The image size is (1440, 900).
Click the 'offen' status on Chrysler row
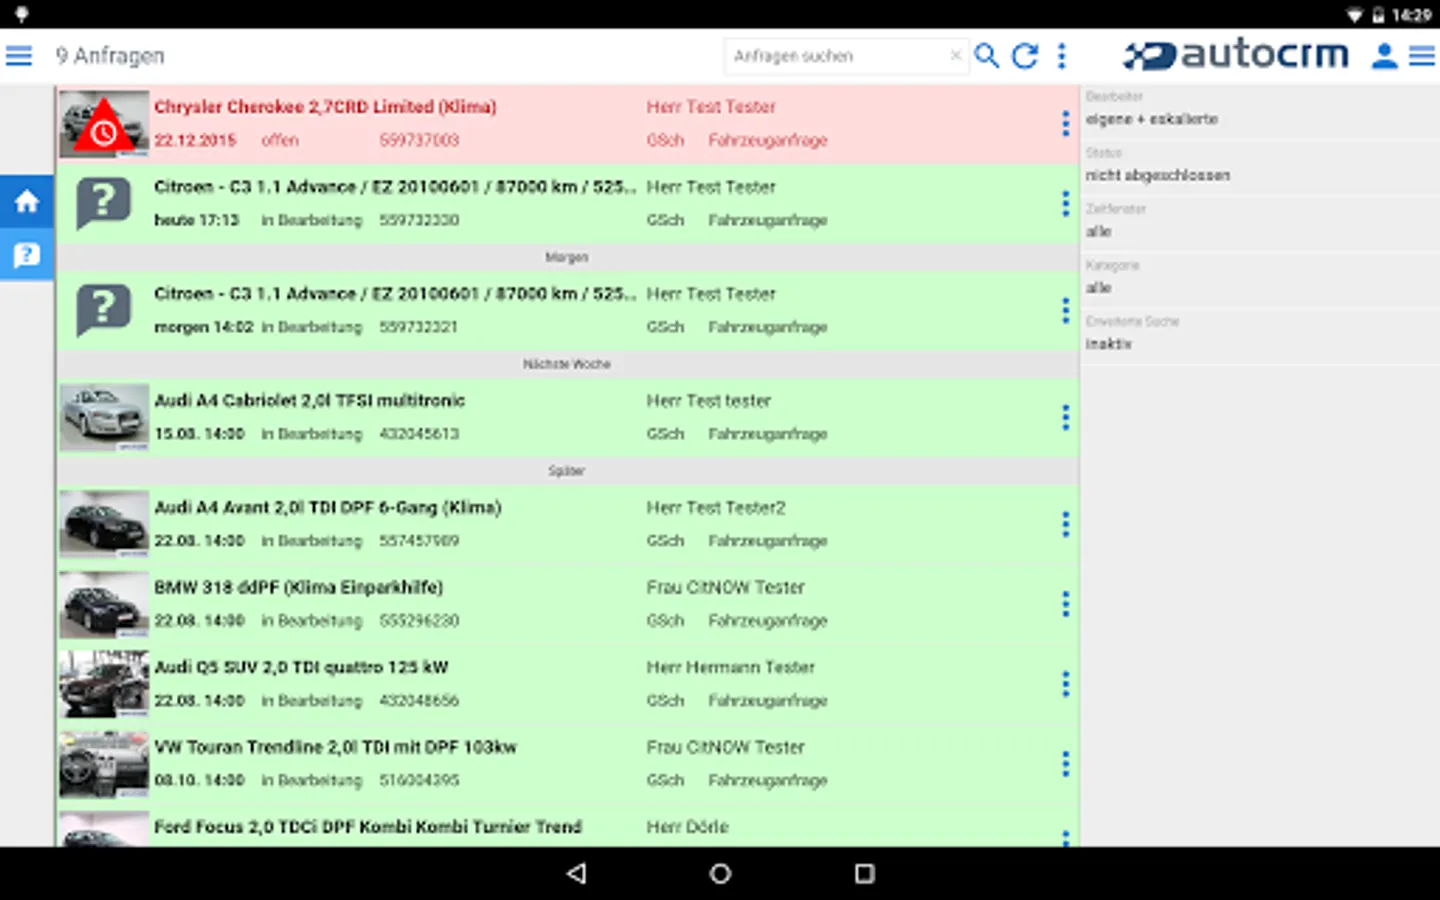280,141
